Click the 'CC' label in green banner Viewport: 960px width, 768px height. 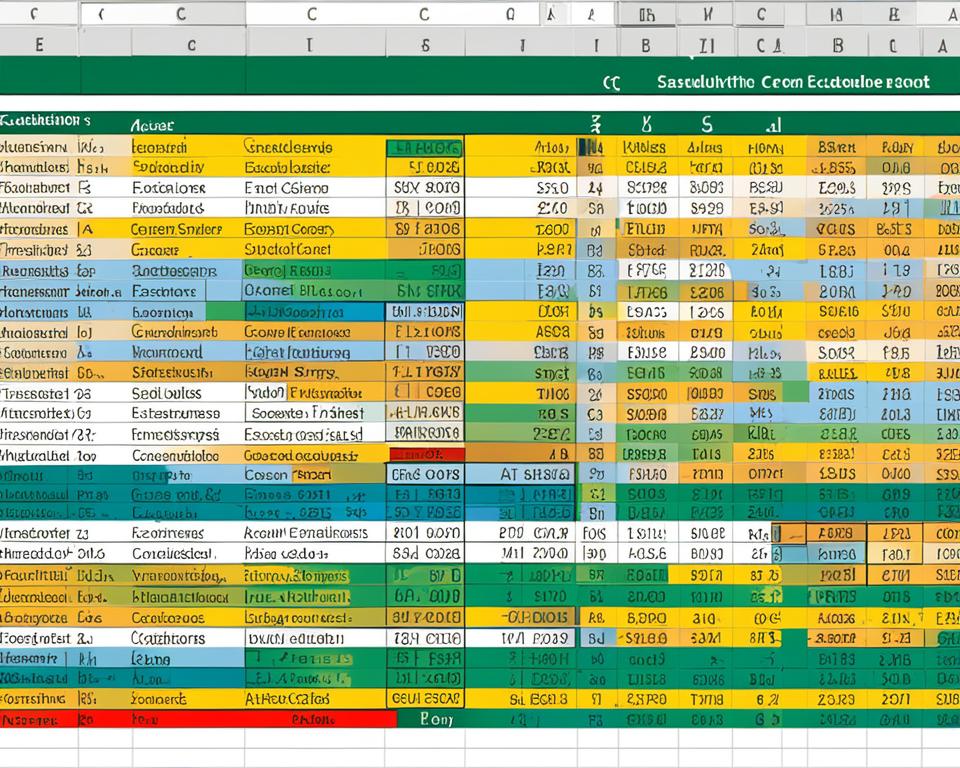tap(610, 84)
